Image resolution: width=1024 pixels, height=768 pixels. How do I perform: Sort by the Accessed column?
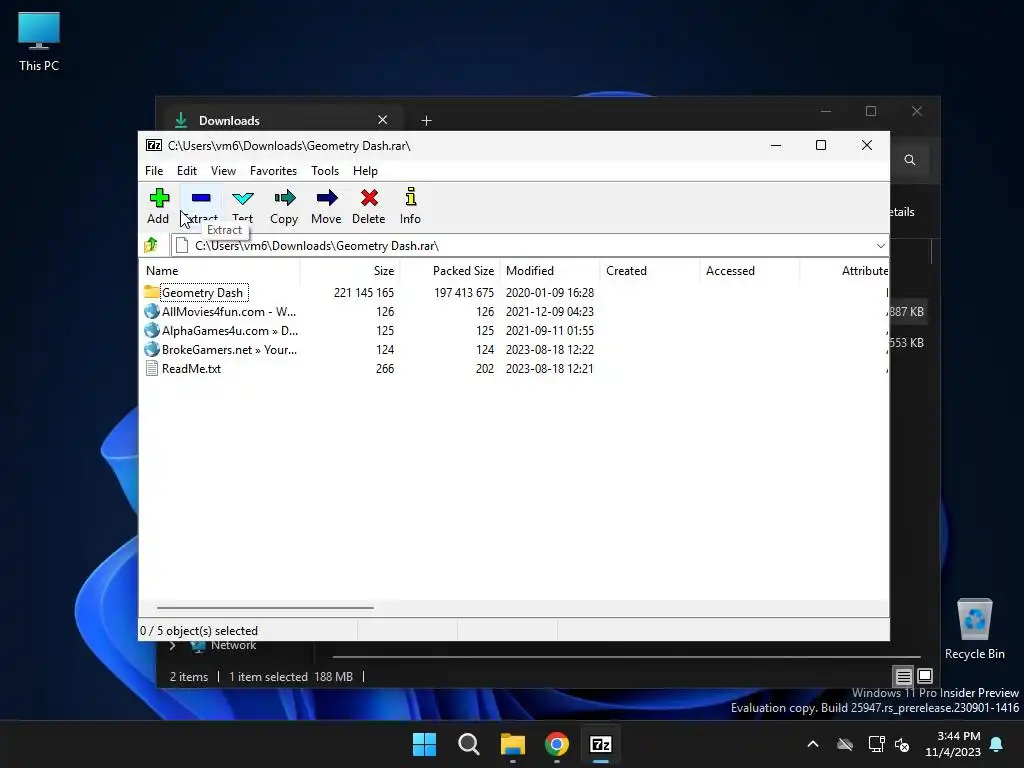click(750, 270)
